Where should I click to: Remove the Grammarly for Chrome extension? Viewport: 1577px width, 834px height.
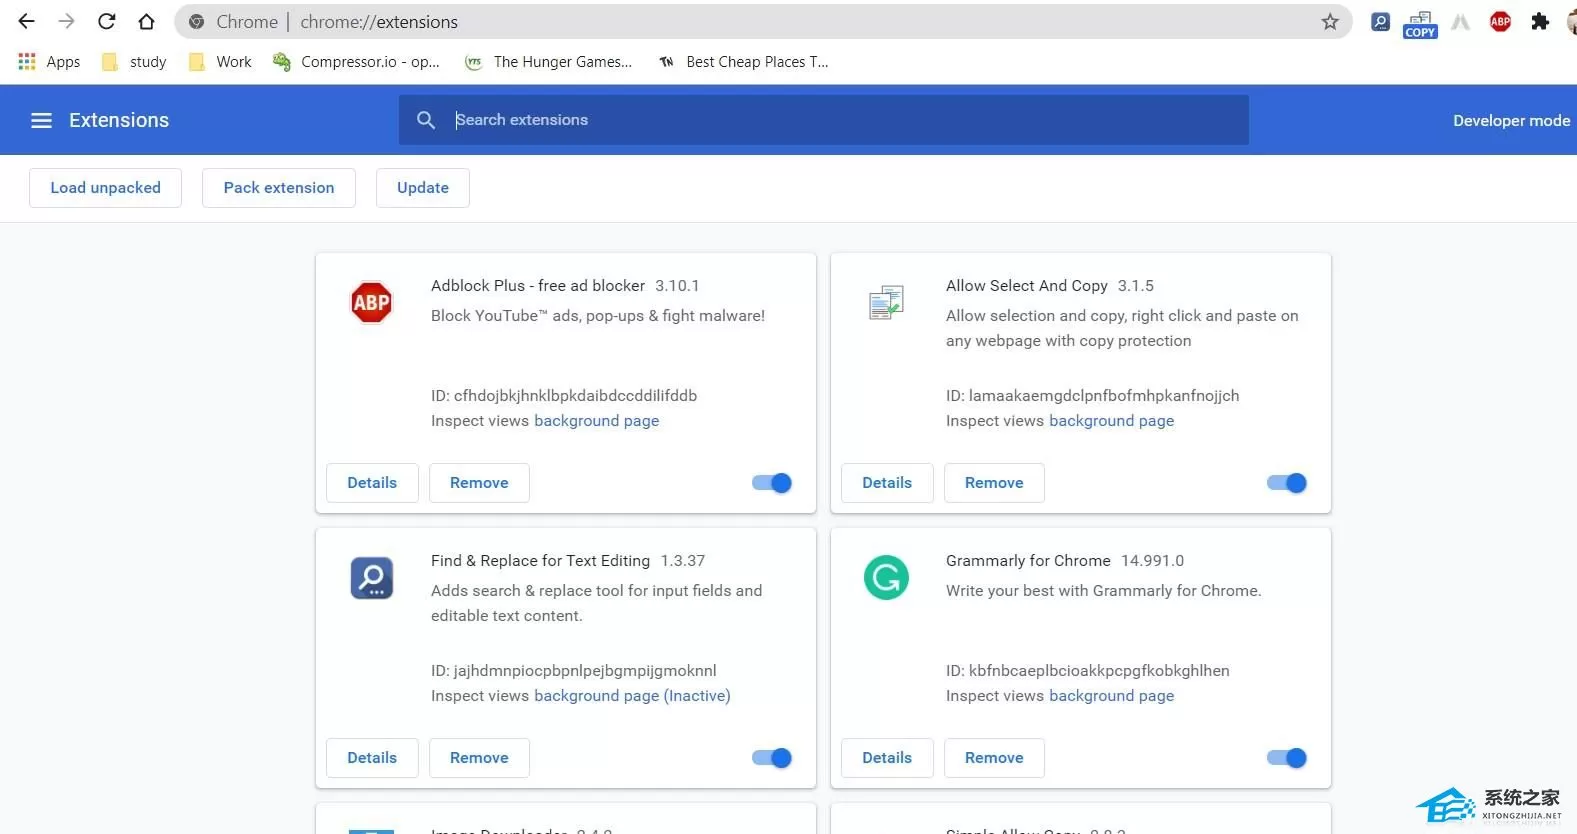[994, 758]
